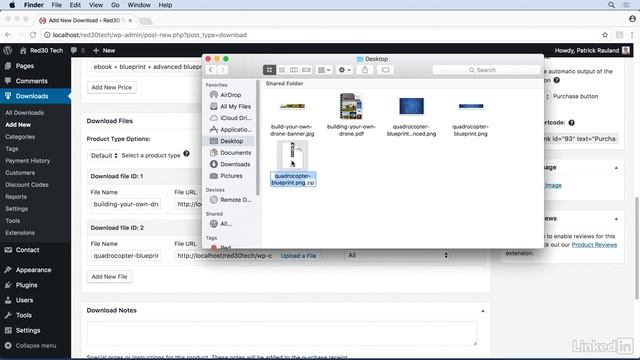Open the Help menu

(165, 5)
